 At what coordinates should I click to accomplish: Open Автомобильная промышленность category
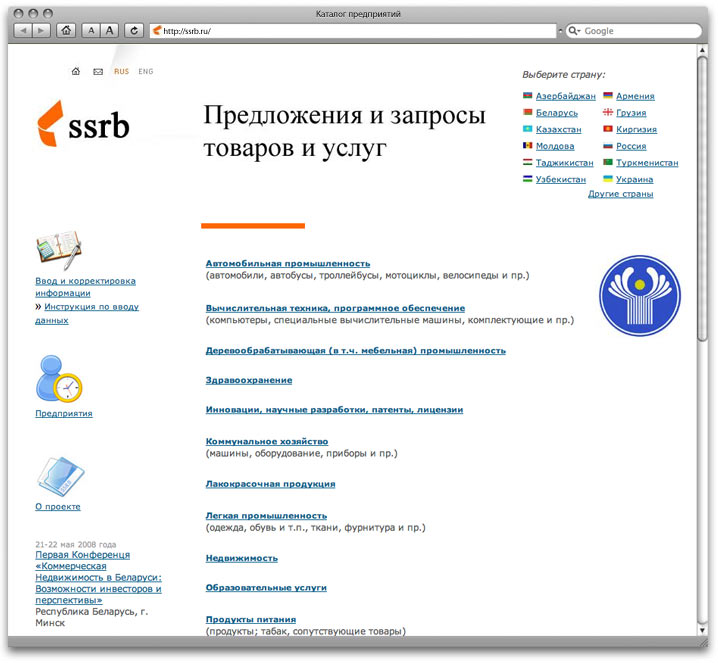[x=288, y=263]
